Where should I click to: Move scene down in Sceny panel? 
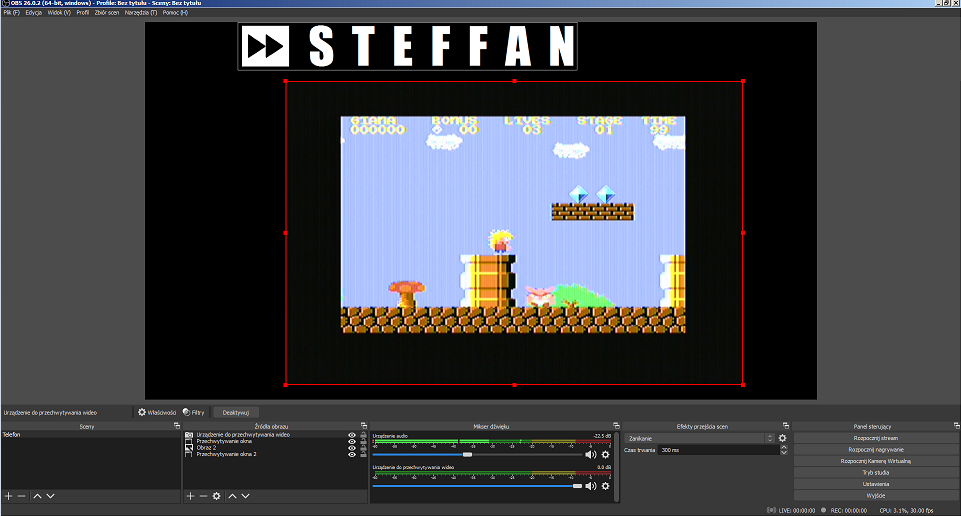pyautogui.click(x=50, y=496)
